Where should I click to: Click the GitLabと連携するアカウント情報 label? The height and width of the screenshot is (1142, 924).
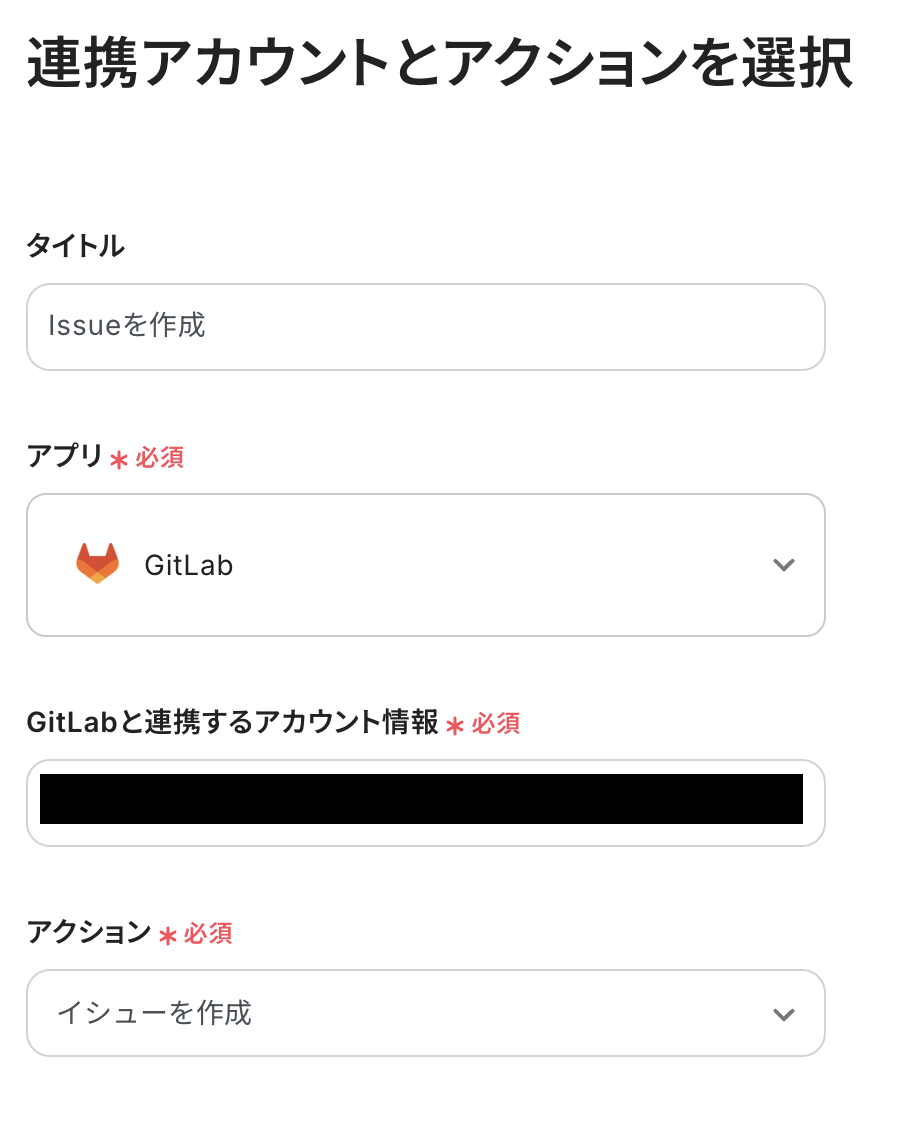(x=232, y=722)
